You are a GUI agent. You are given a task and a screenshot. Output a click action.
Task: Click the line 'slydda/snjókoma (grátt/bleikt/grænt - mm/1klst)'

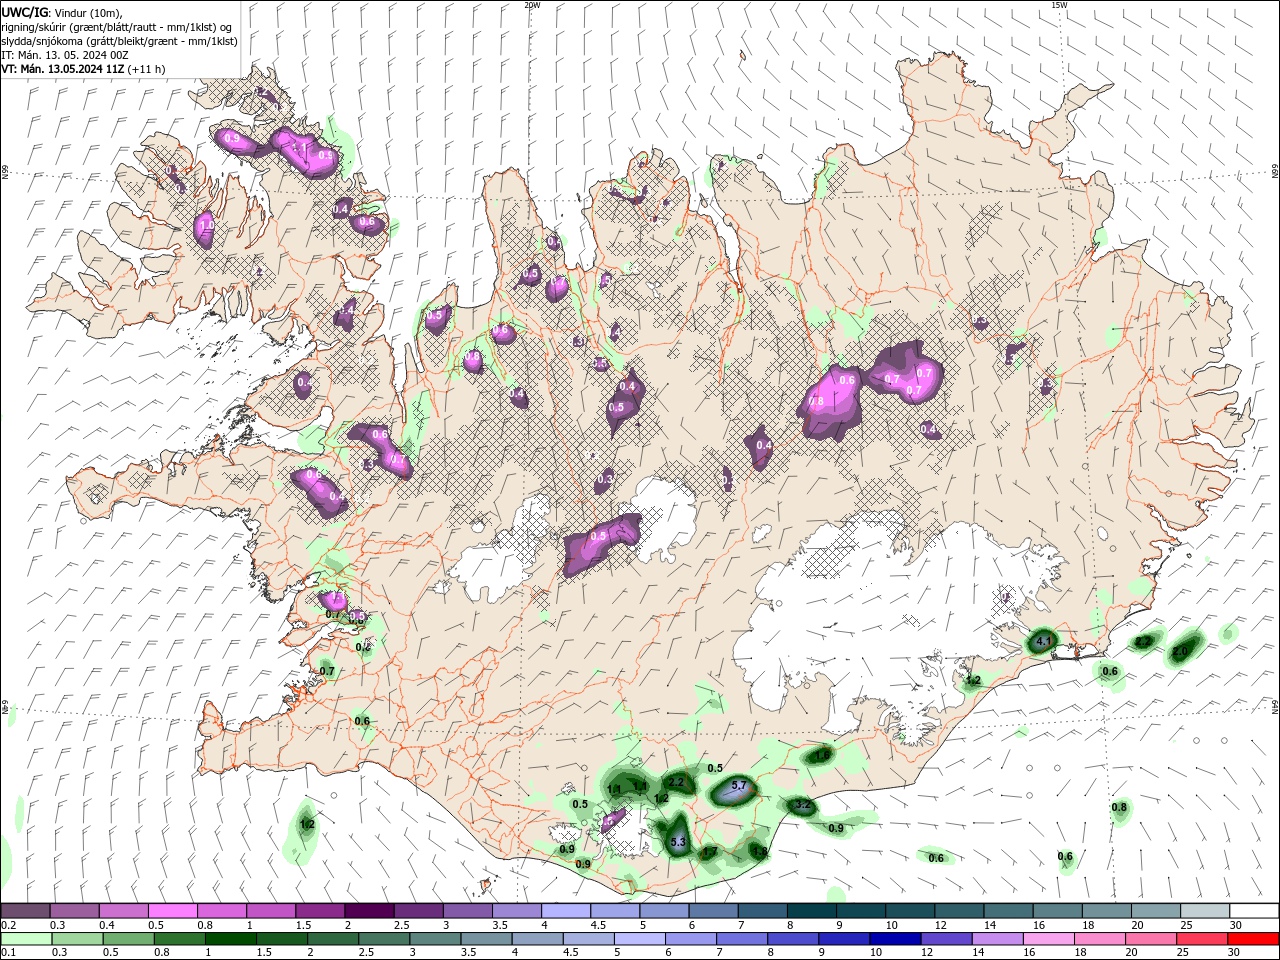pos(119,41)
